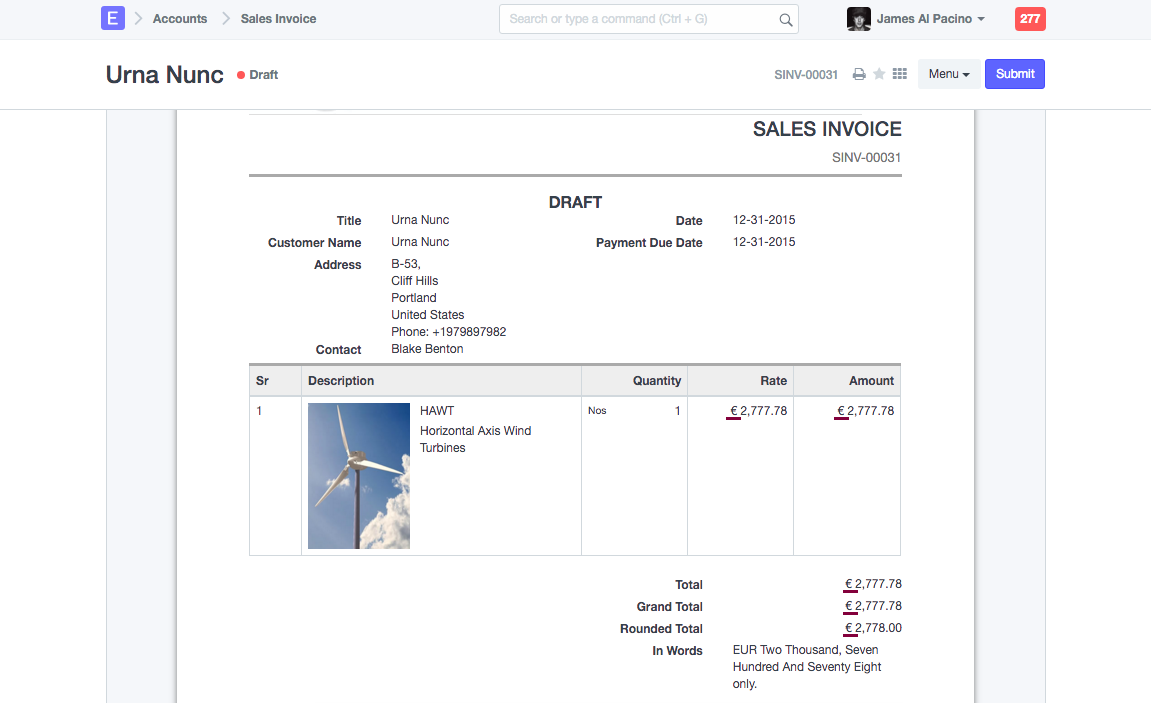Focus the search or command input field

point(640,19)
